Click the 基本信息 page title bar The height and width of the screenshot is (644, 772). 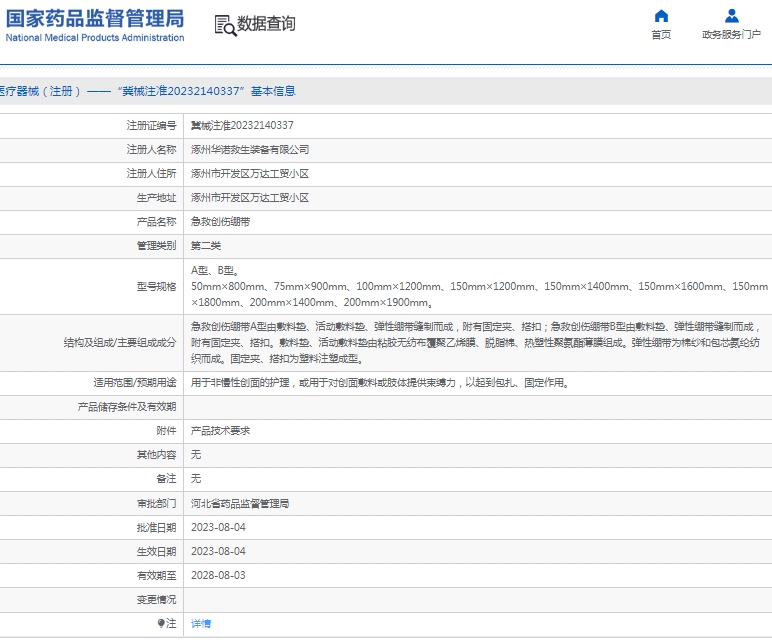(150, 91)
